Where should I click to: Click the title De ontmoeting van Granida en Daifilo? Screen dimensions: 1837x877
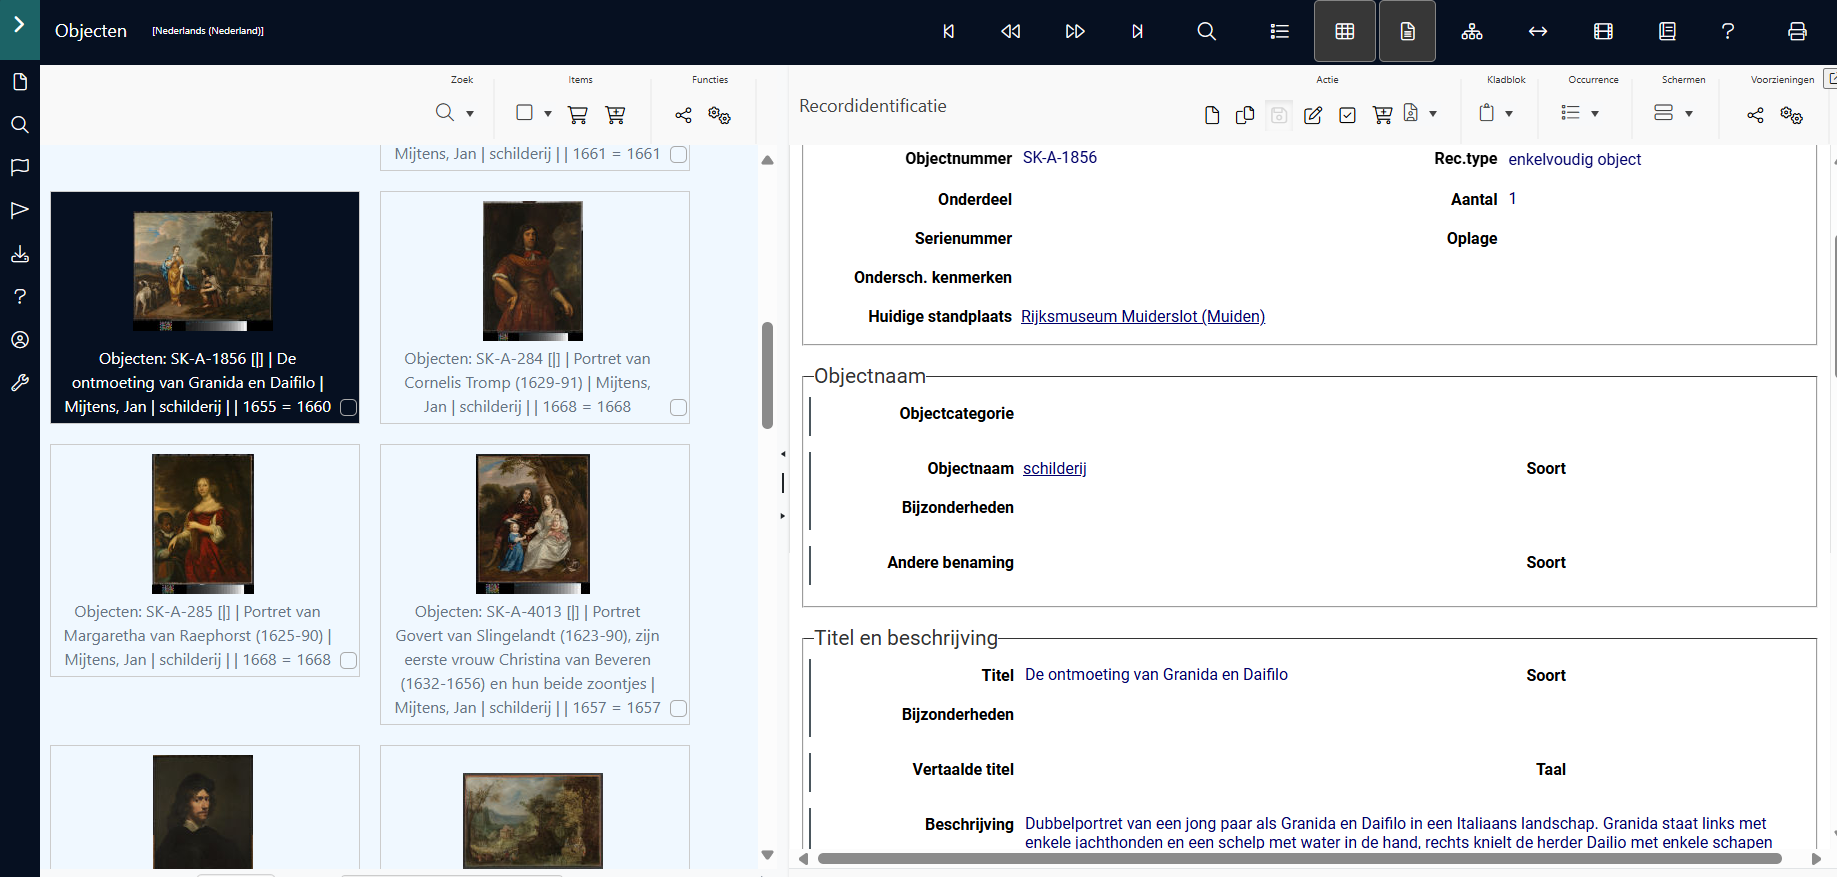tap(1156, 674)
